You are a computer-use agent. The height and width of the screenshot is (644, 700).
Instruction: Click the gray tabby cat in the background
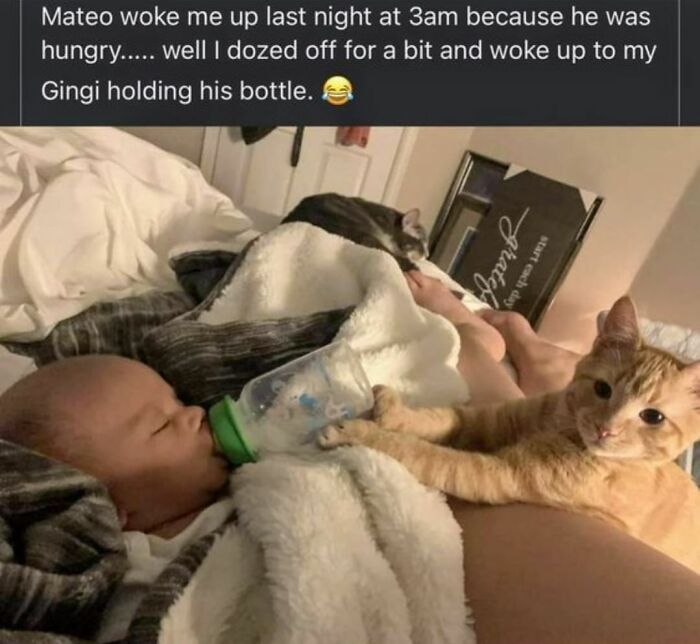[x=362, y=230]
